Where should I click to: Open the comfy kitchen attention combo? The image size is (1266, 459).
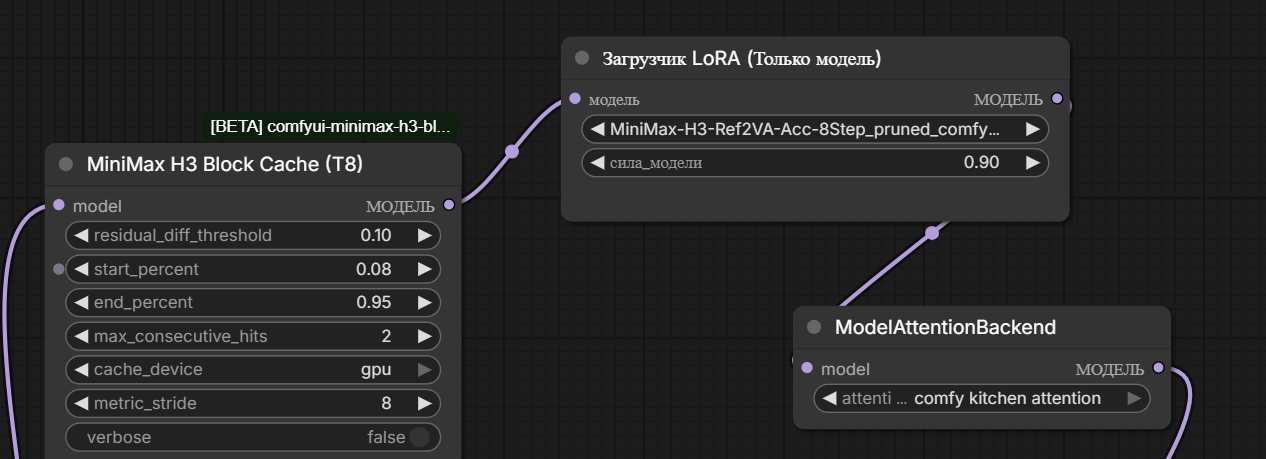(x=982, y=398)
